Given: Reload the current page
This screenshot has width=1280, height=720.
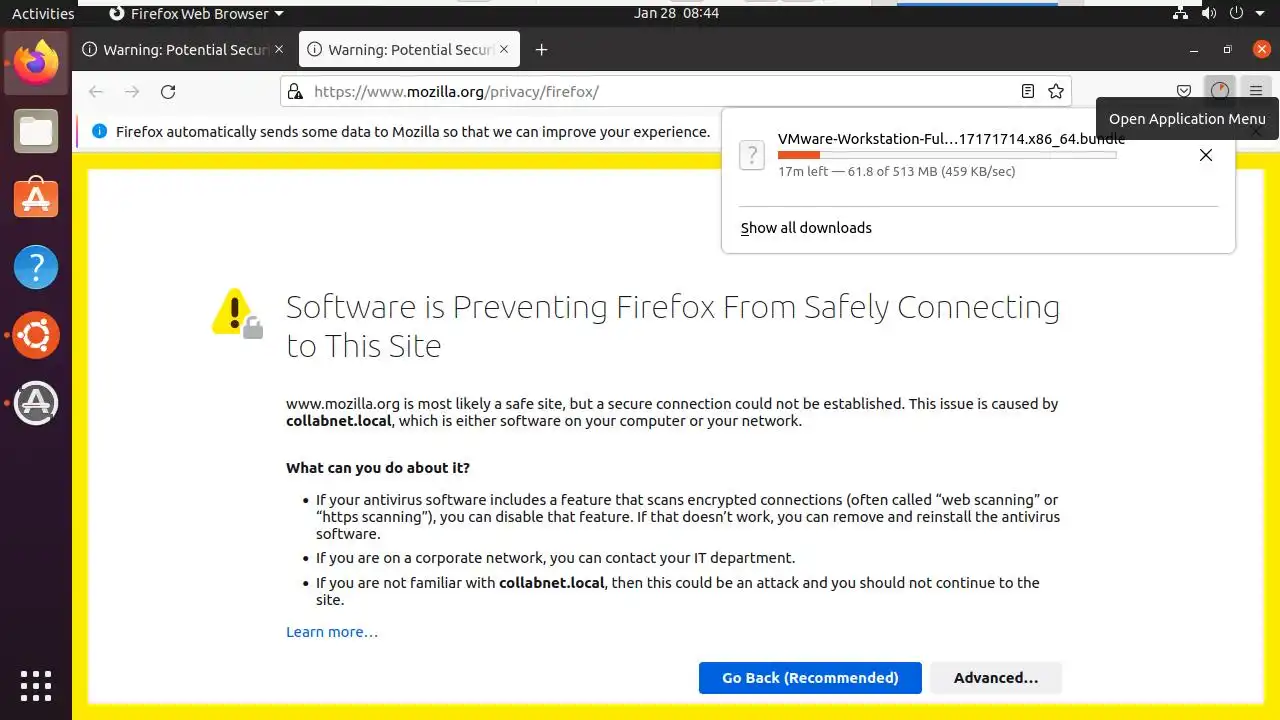Looking at the screenshot, I should click(x=168, y=92).
